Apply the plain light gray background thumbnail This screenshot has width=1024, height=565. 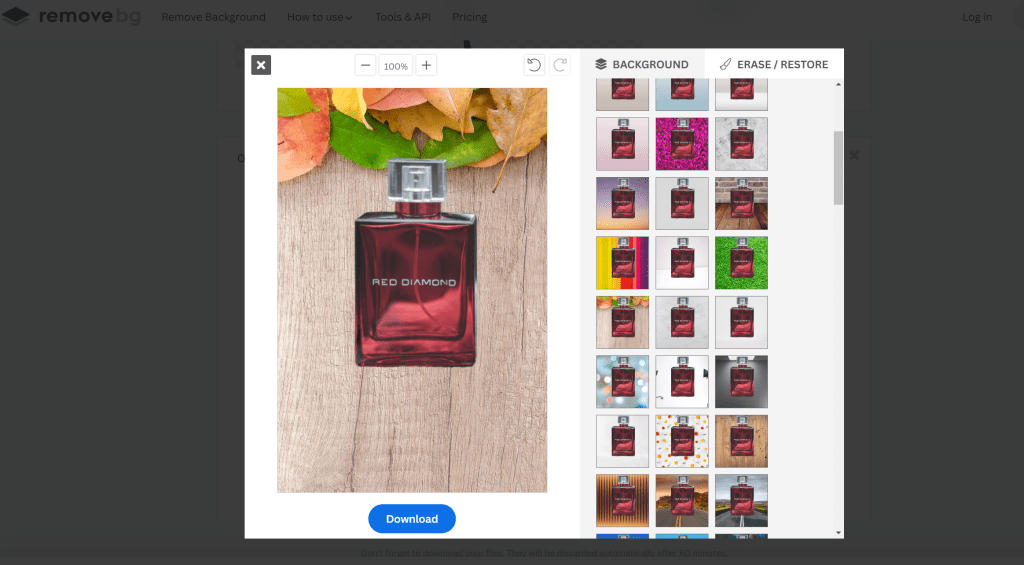(x=682, y=203)
